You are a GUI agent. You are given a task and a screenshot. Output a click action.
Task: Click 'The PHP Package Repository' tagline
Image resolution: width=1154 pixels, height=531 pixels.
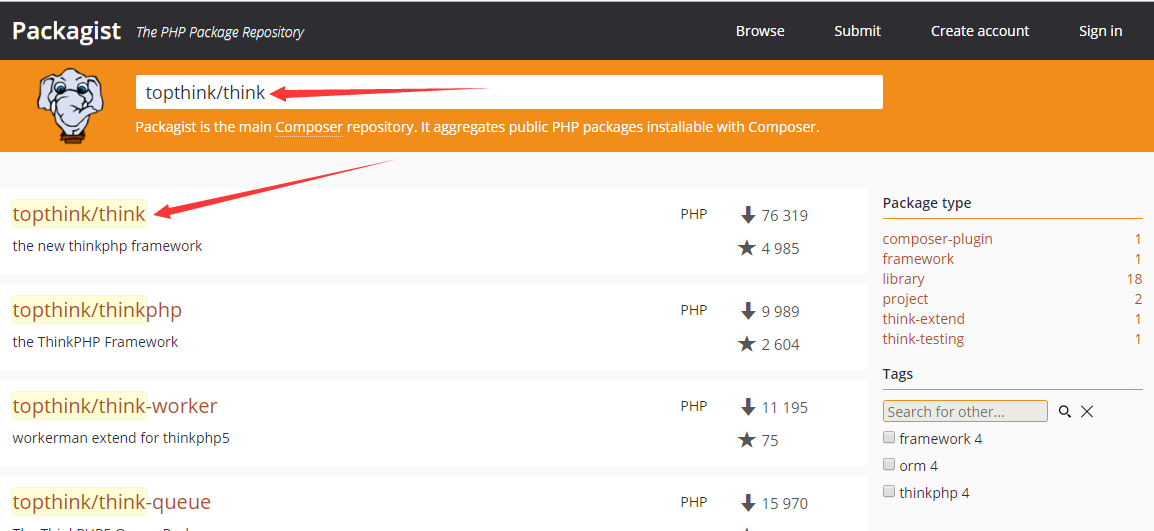219,32
